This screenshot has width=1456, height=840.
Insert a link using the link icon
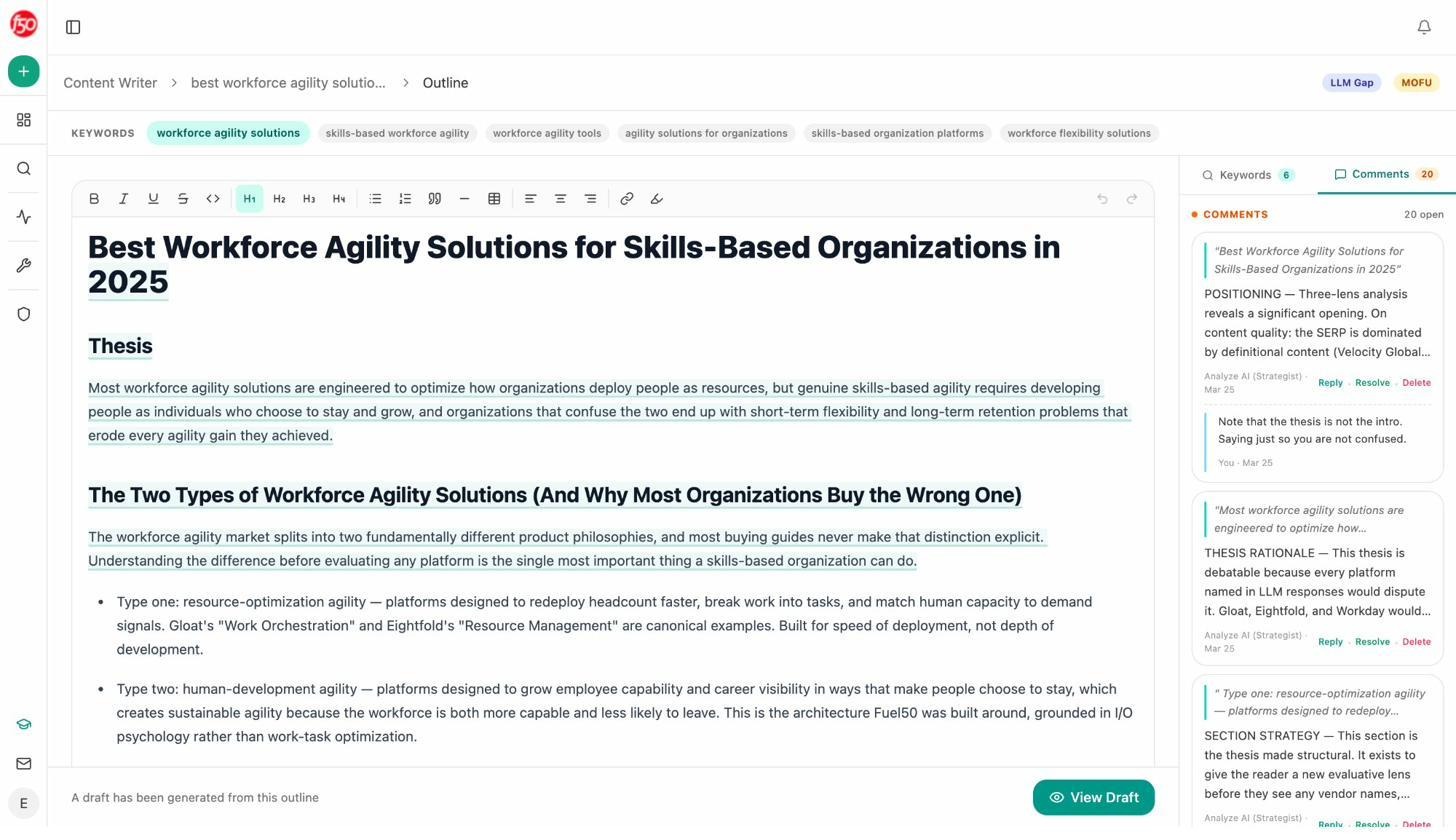point(626,198)
